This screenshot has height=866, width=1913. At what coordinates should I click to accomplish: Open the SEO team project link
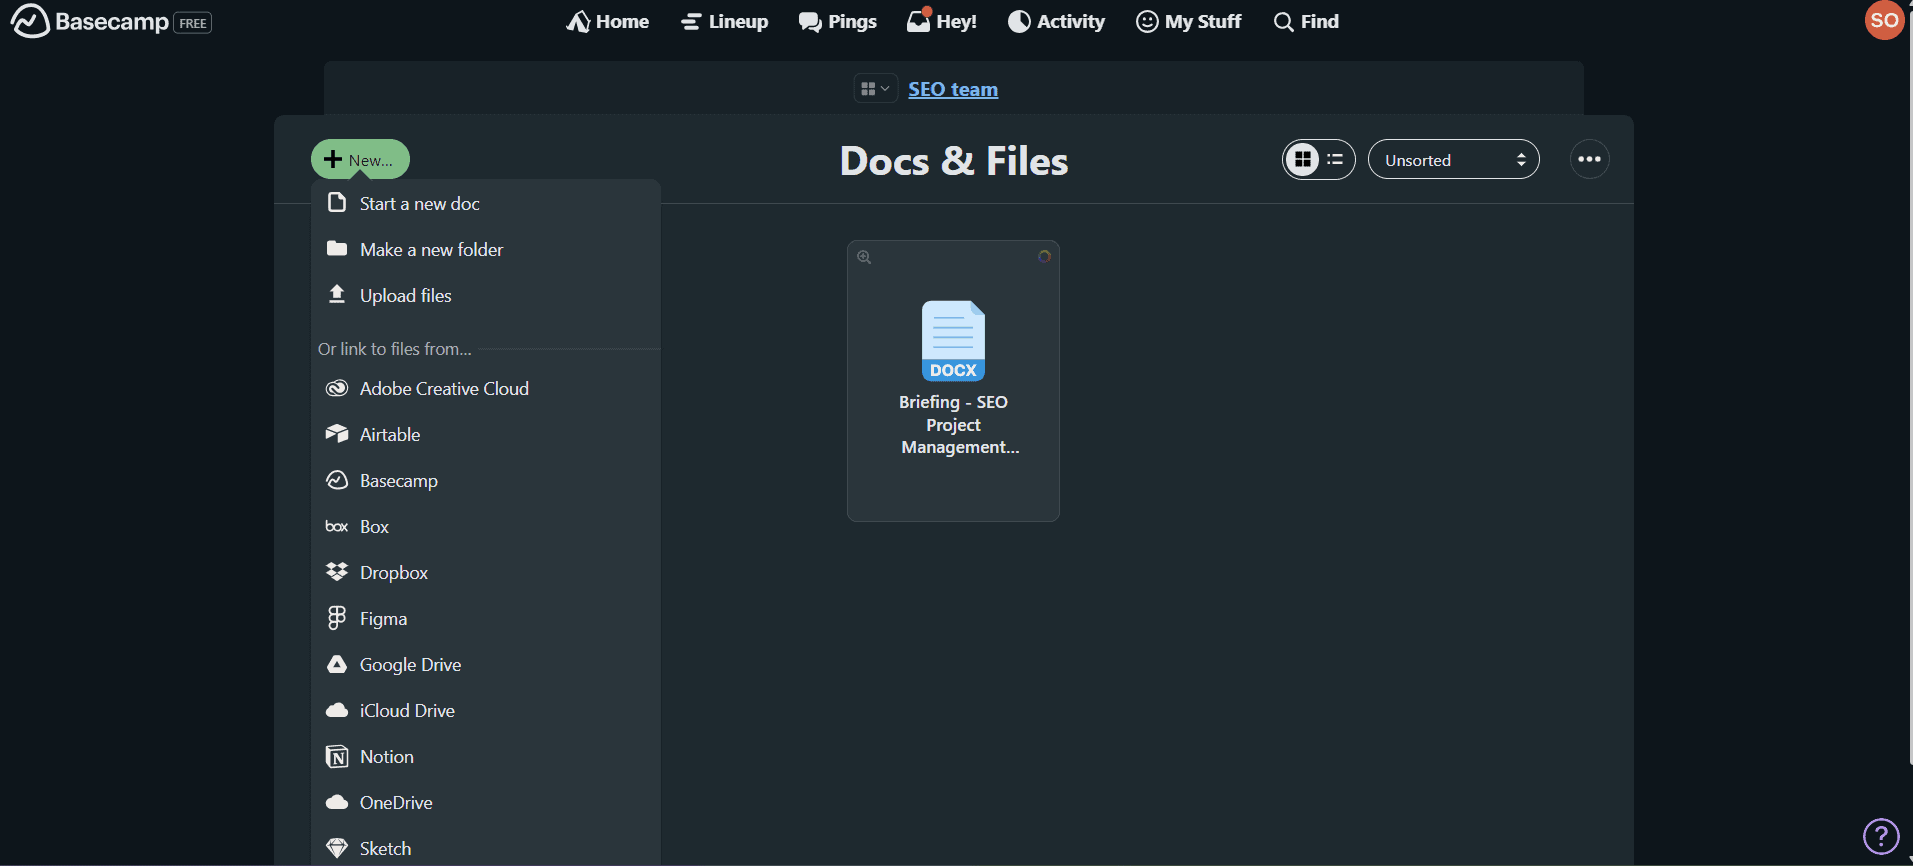click(x=952, y=89)
